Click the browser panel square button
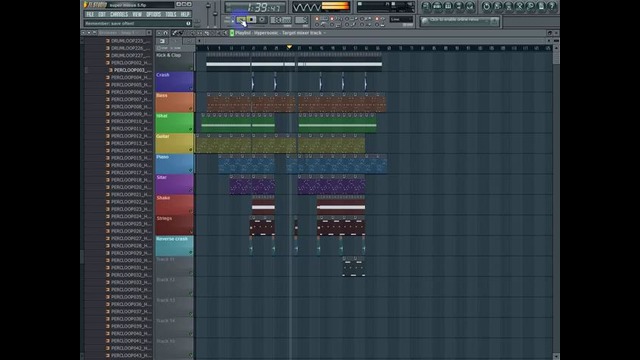This screenshot has width=640, height=360. (x=149, y=33)
